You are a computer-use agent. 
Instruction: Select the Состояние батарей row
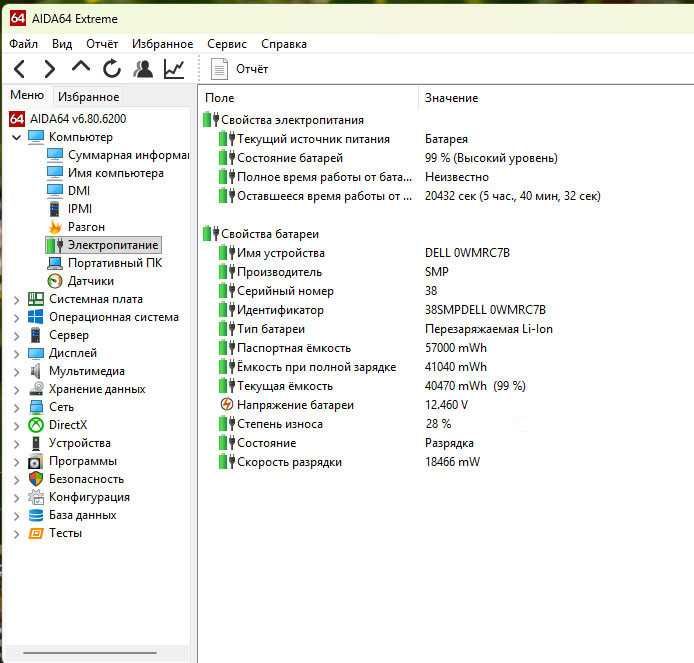tap(387, 158)
